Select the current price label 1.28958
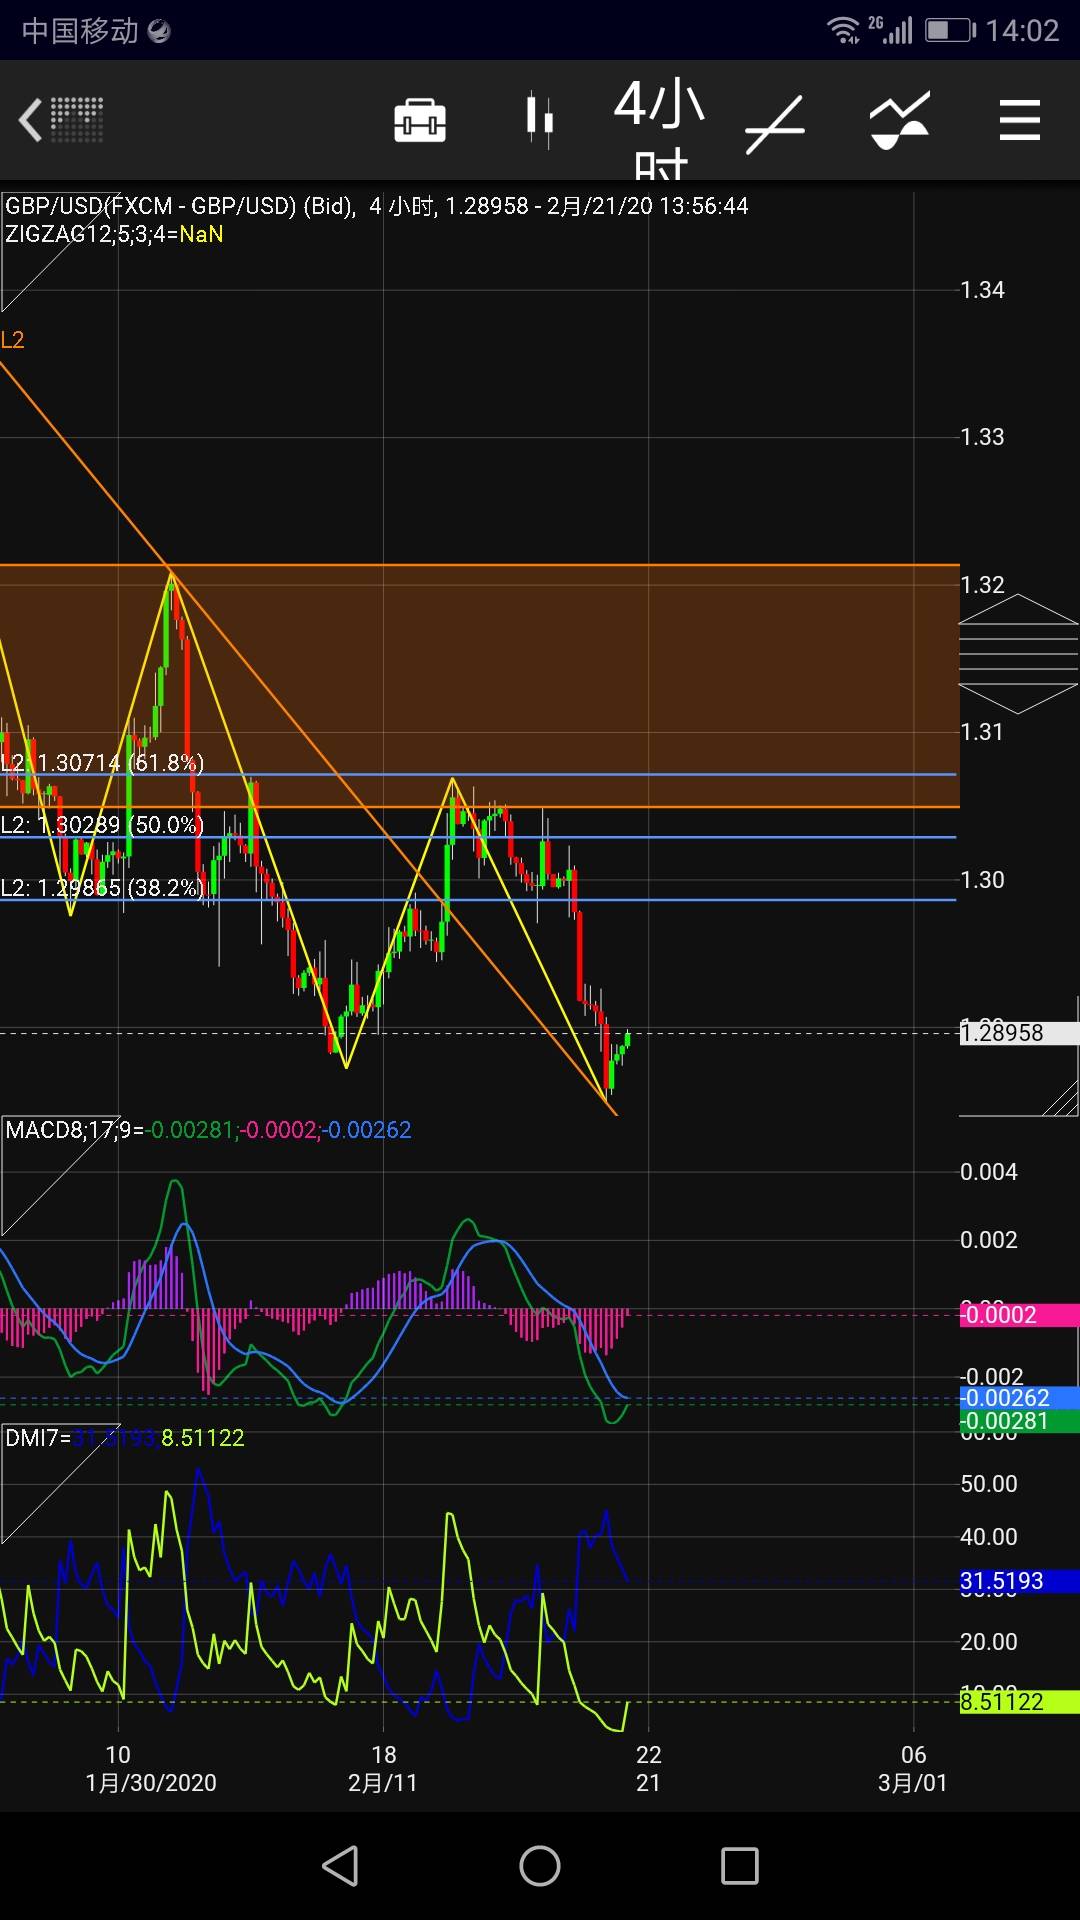Viewport: 1080px width, 1920px height. coord(1019,1033)
